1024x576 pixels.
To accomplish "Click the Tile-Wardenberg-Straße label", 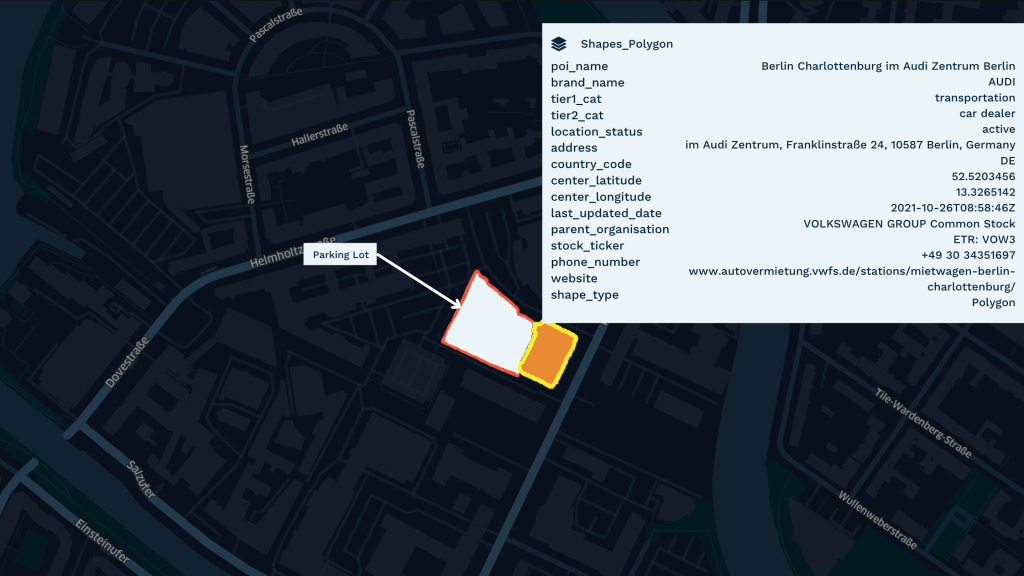I will coord(923,423).
